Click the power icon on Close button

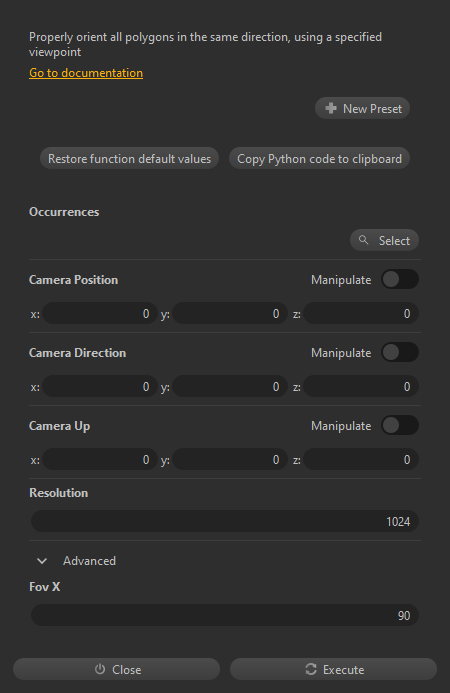click(x=100, y=669)
